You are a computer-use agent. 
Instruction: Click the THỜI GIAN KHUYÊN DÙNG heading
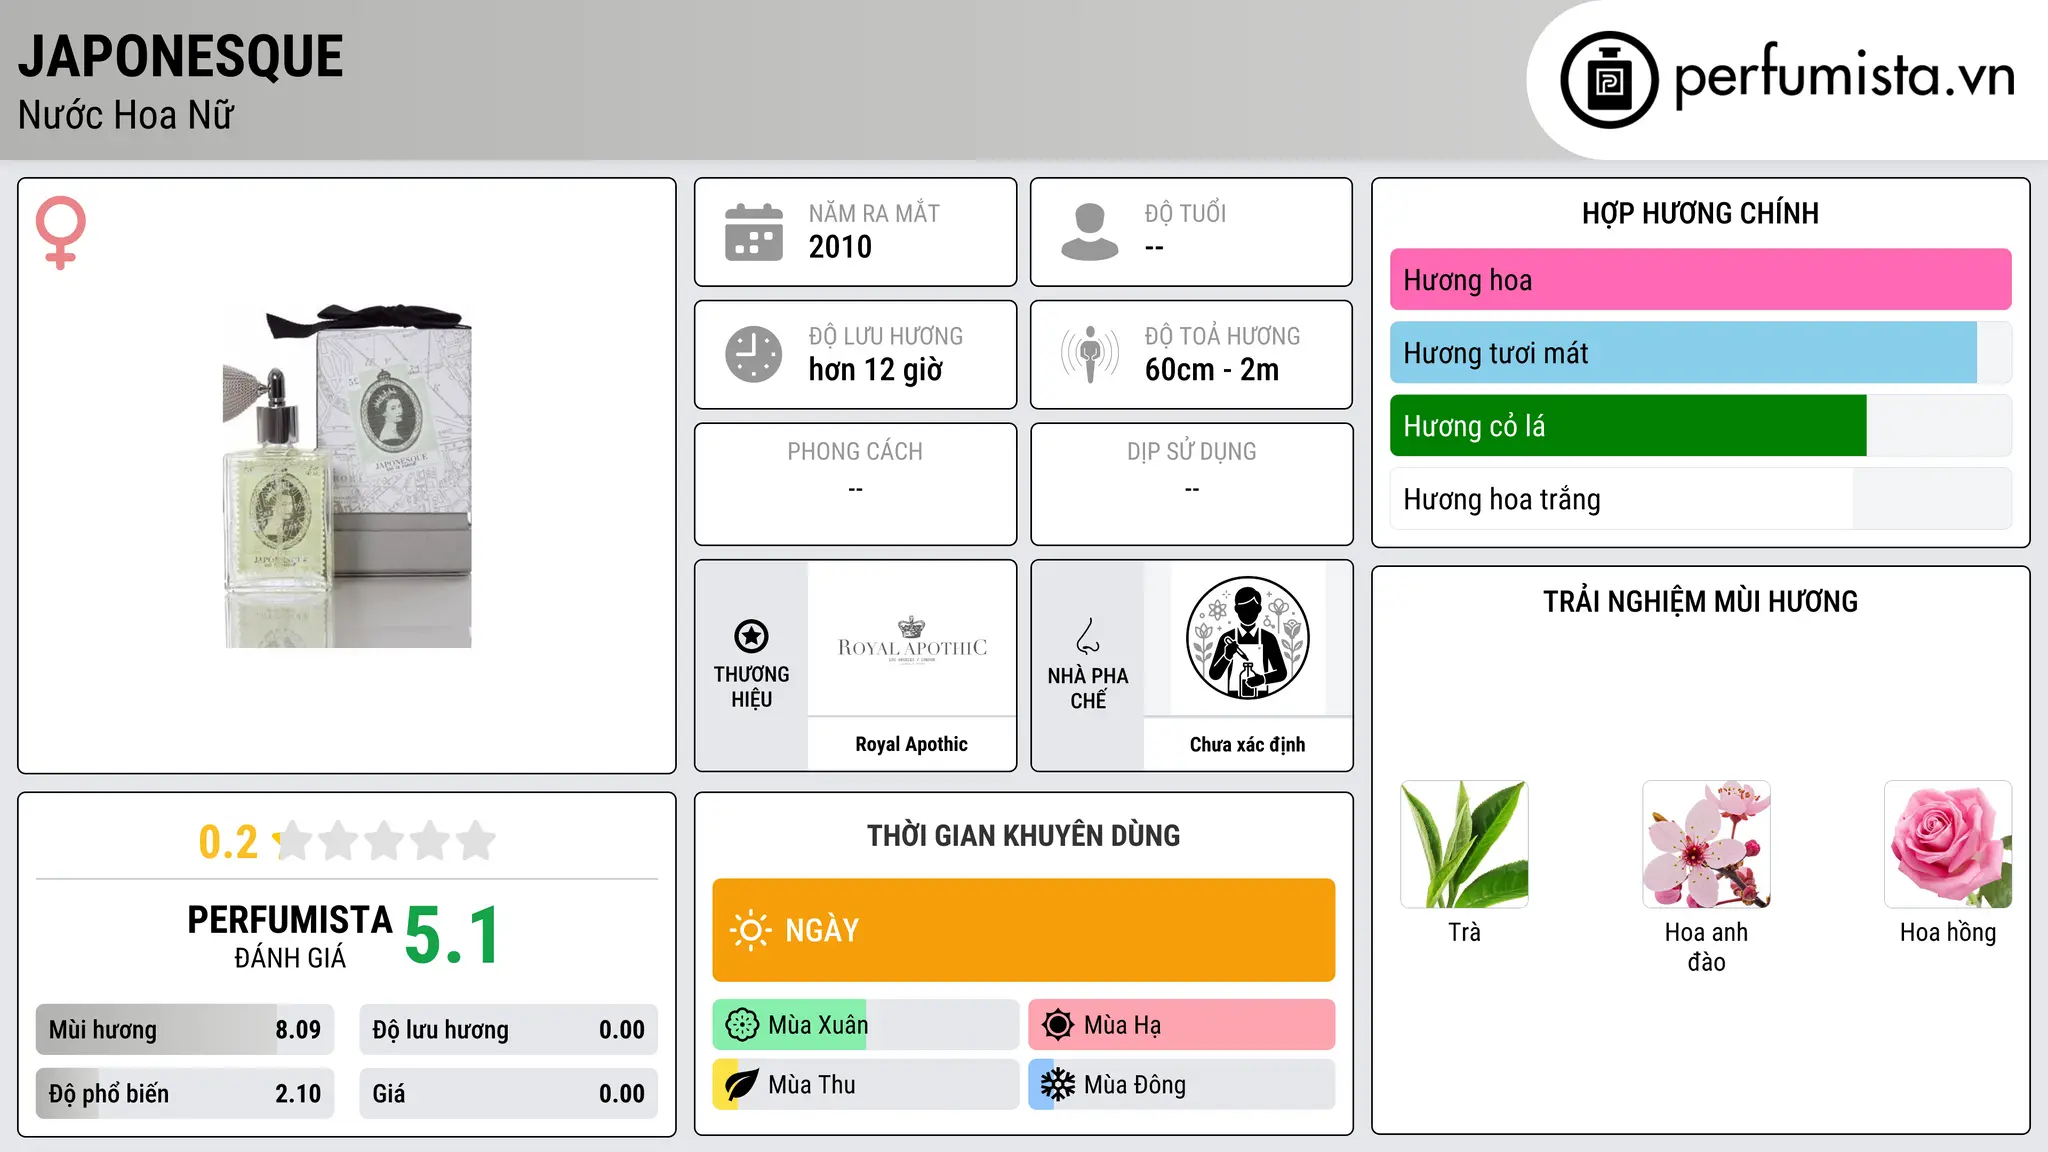[x=1023, y=835]
